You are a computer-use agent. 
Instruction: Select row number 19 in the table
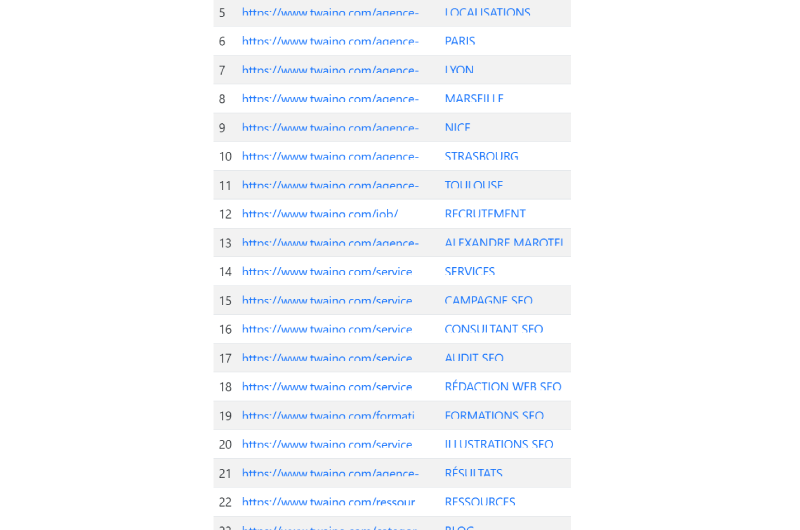coord(226,416)
